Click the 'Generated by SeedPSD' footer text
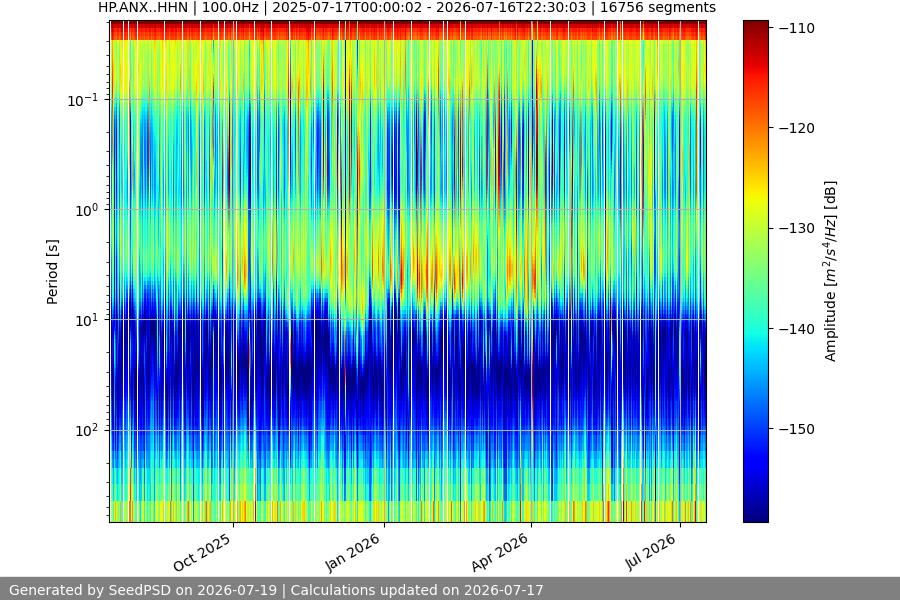Viewport: 900px width, 600px height. tap(276, 590)
